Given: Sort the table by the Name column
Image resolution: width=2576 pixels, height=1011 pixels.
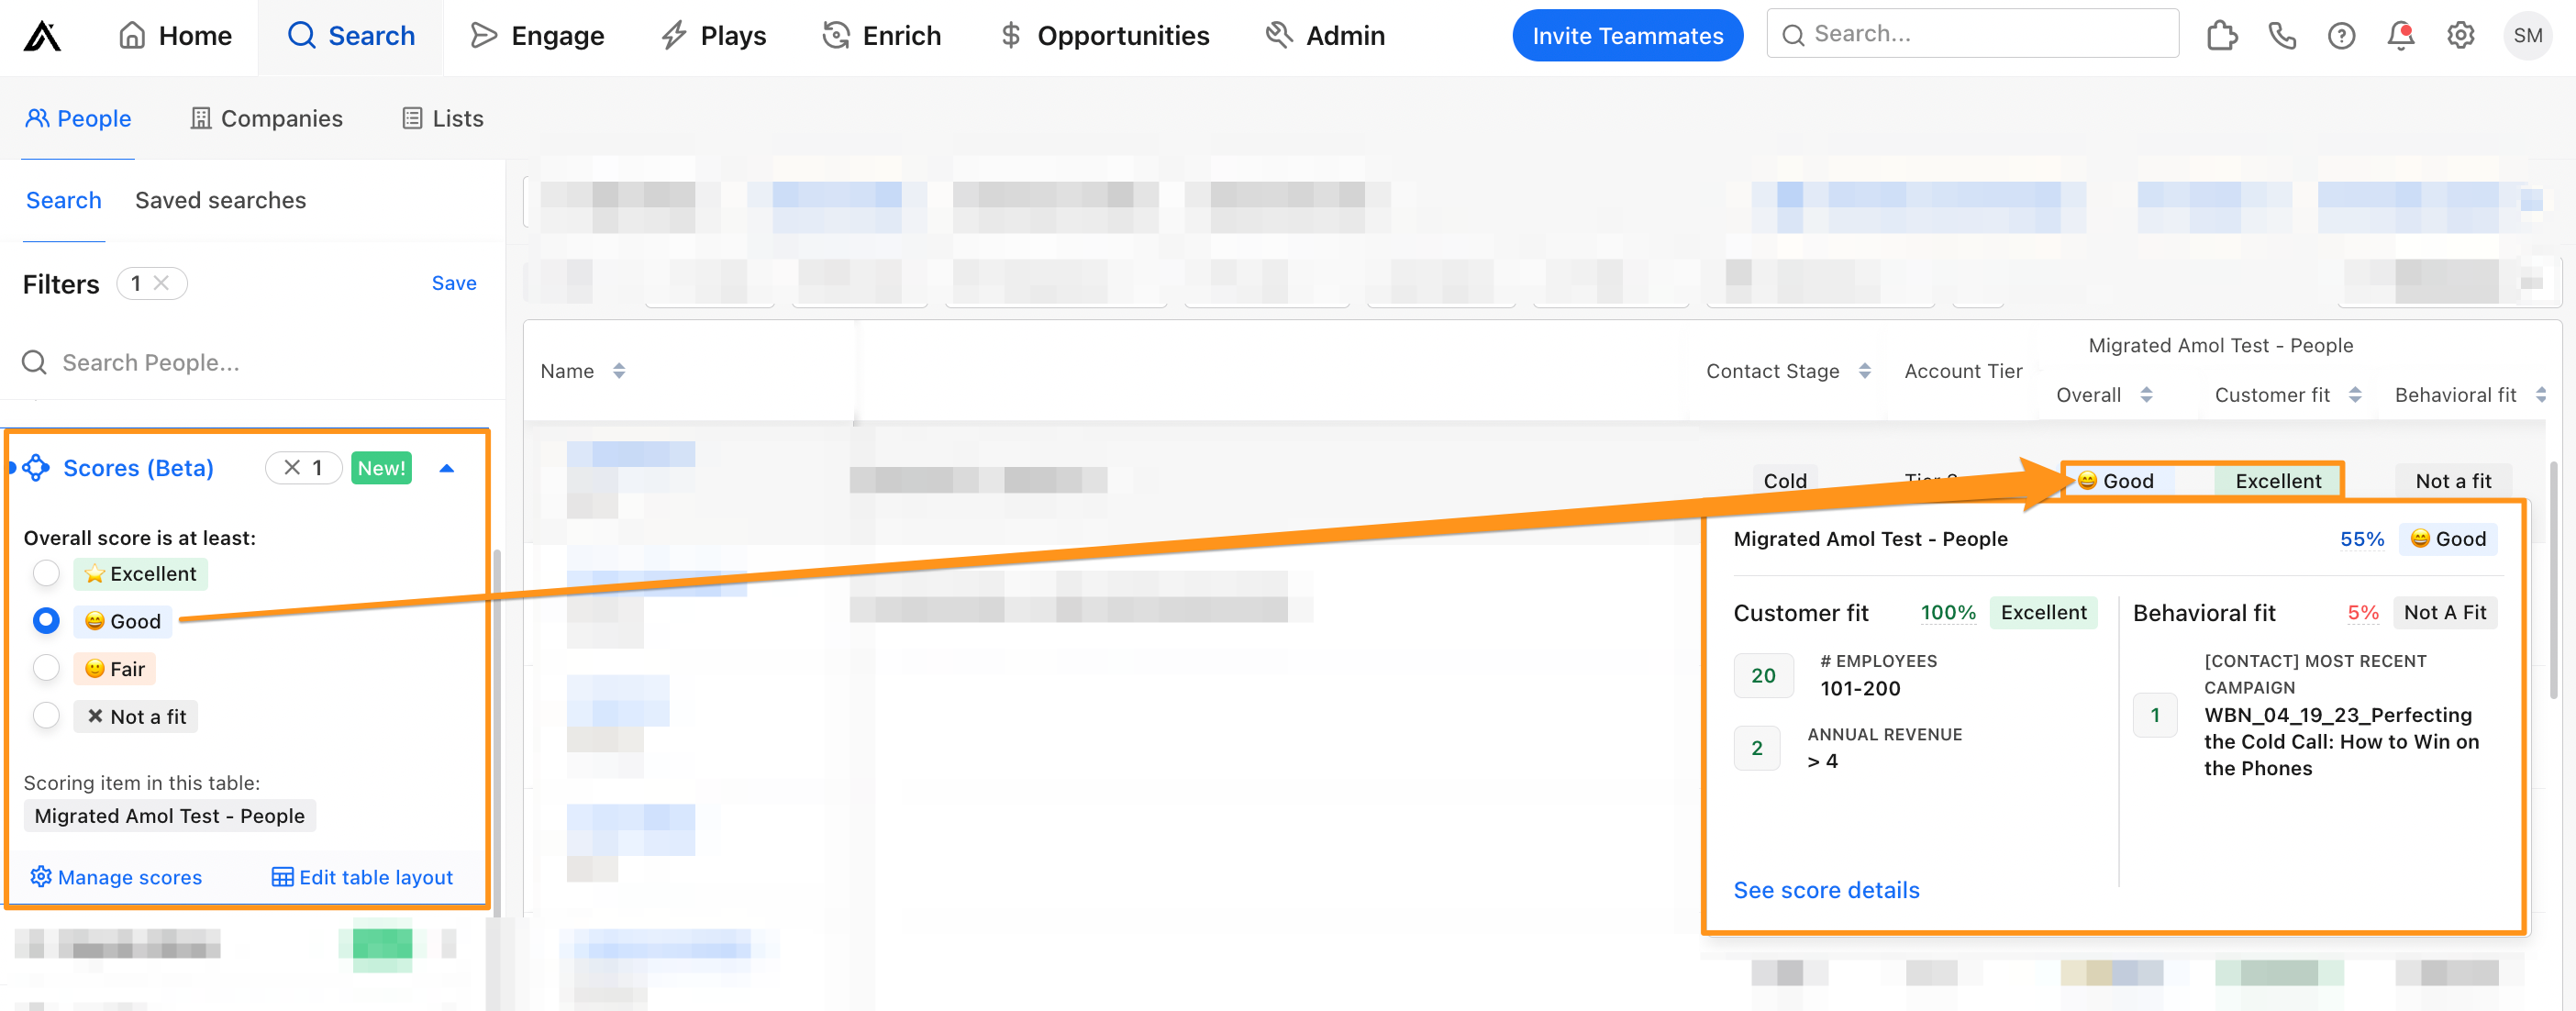Looking at the screenshot, I should coord(619,370).
